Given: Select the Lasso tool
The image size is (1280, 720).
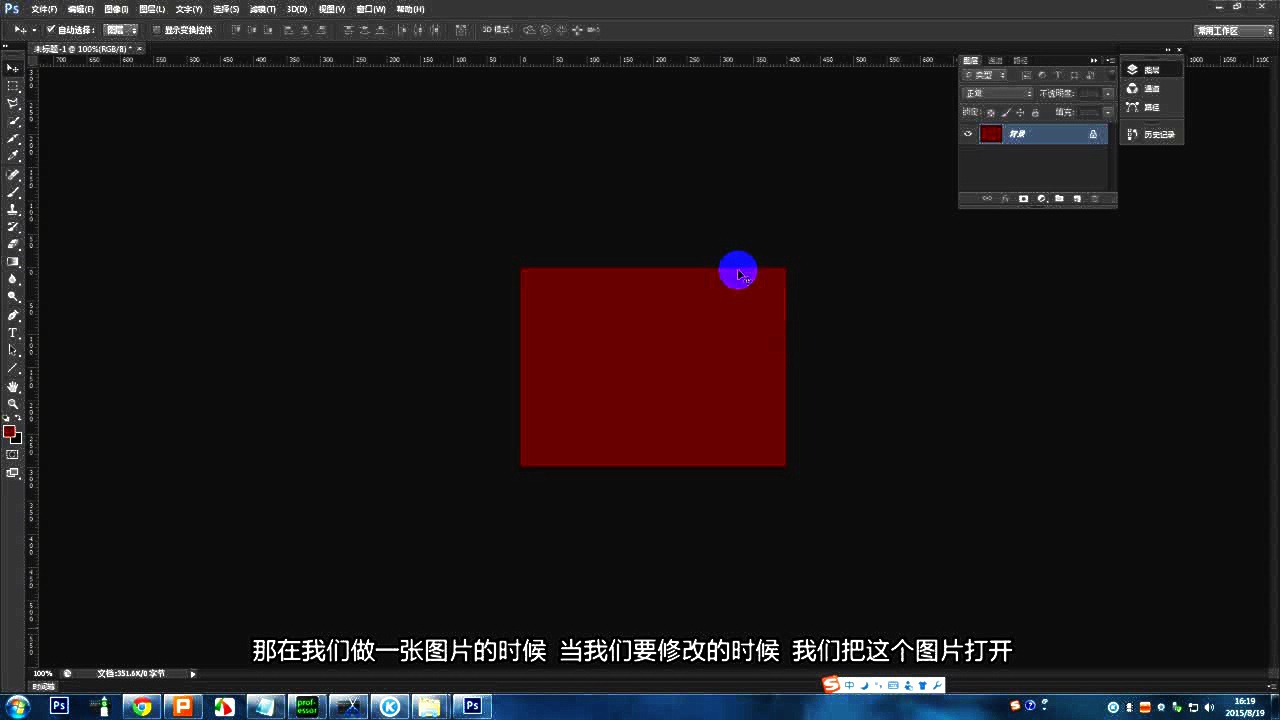Looking at the screenshot, I should (x=13, y=104).
